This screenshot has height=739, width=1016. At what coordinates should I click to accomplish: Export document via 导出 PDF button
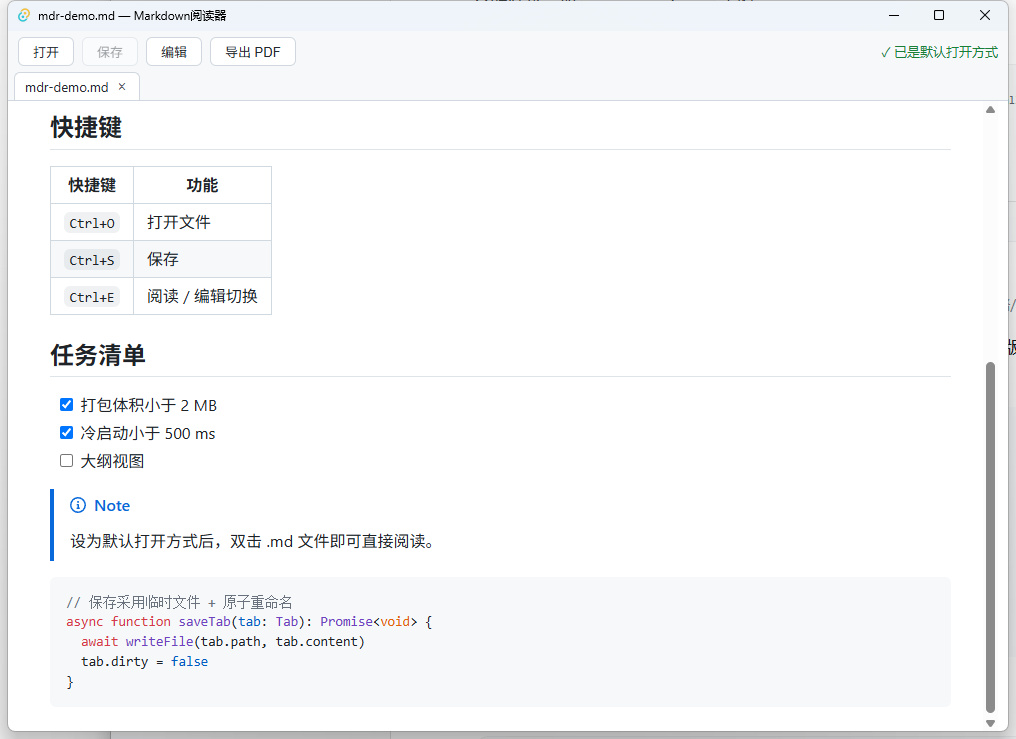click(253, 52)
